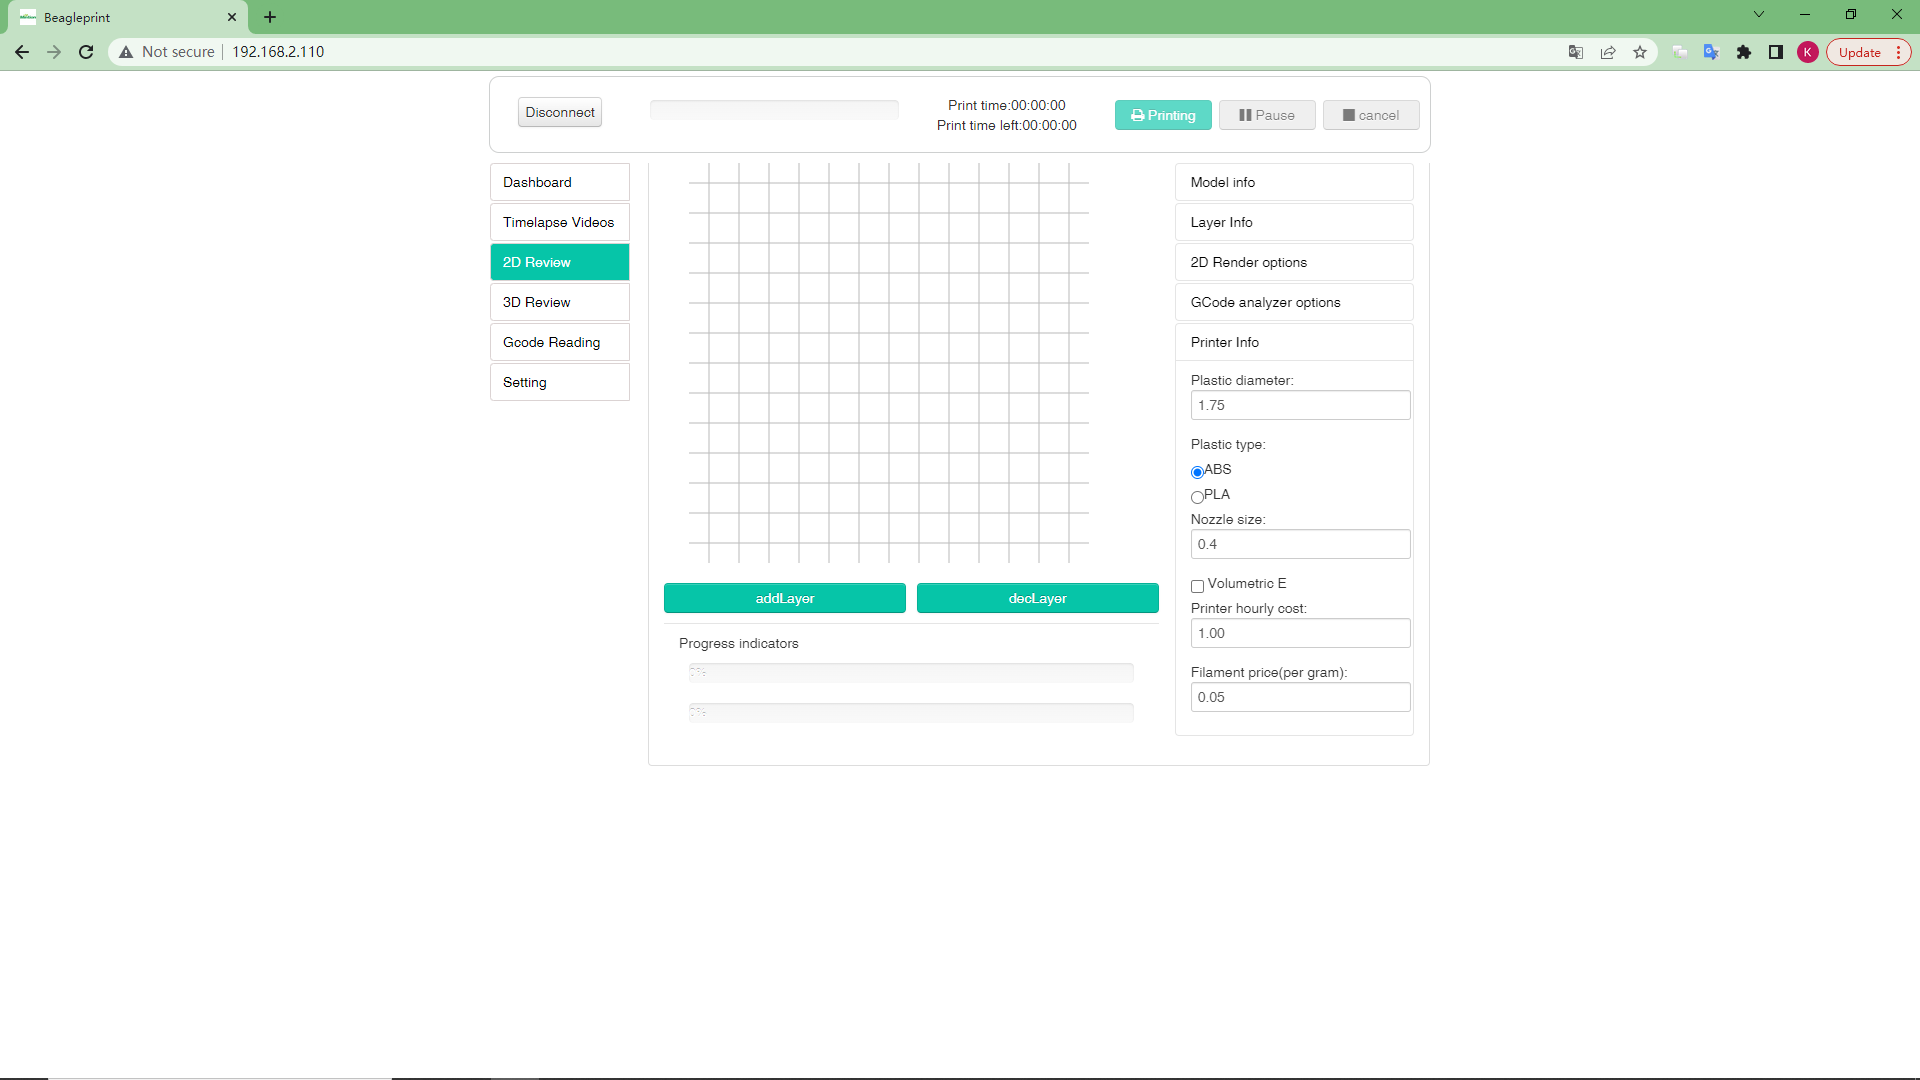Go to Timelapse Videos page
Screen dimensions: 1920x1080
point(559,222)
